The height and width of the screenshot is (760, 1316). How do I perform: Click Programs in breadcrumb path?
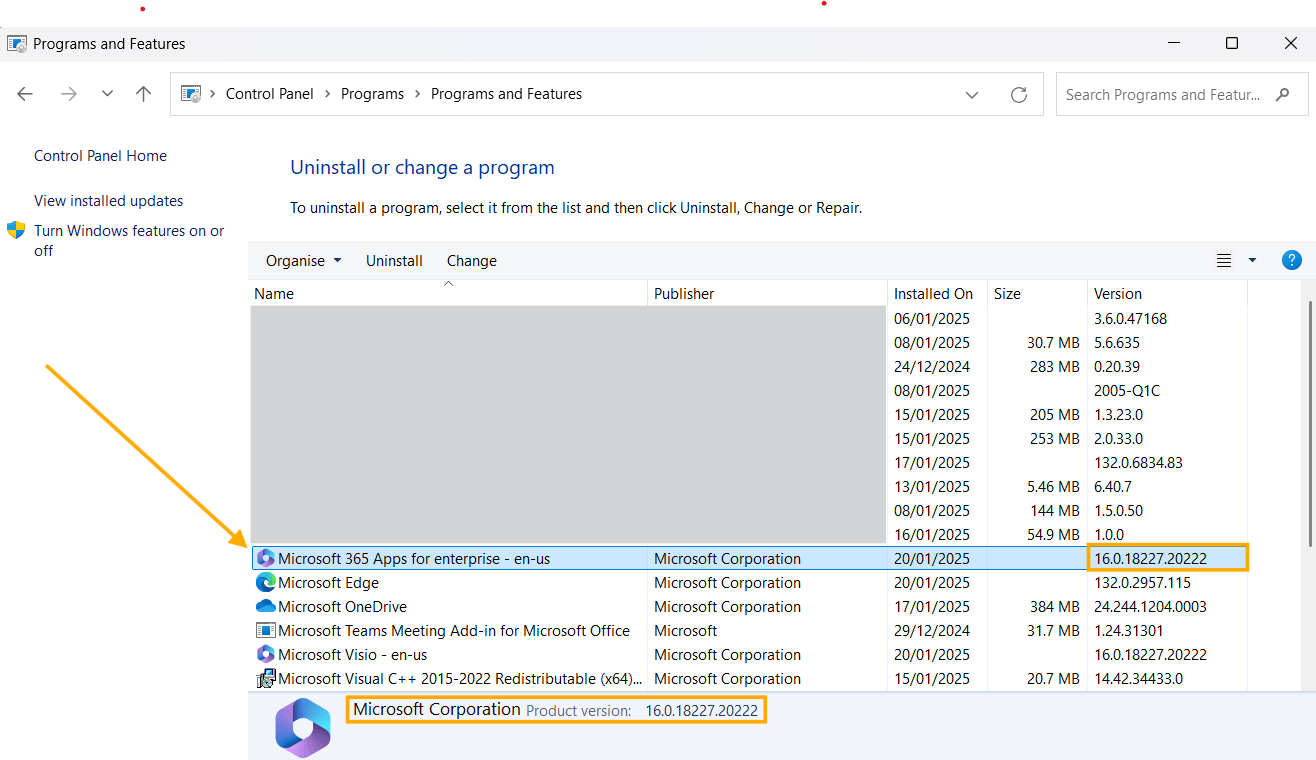[x=372, y=94]
